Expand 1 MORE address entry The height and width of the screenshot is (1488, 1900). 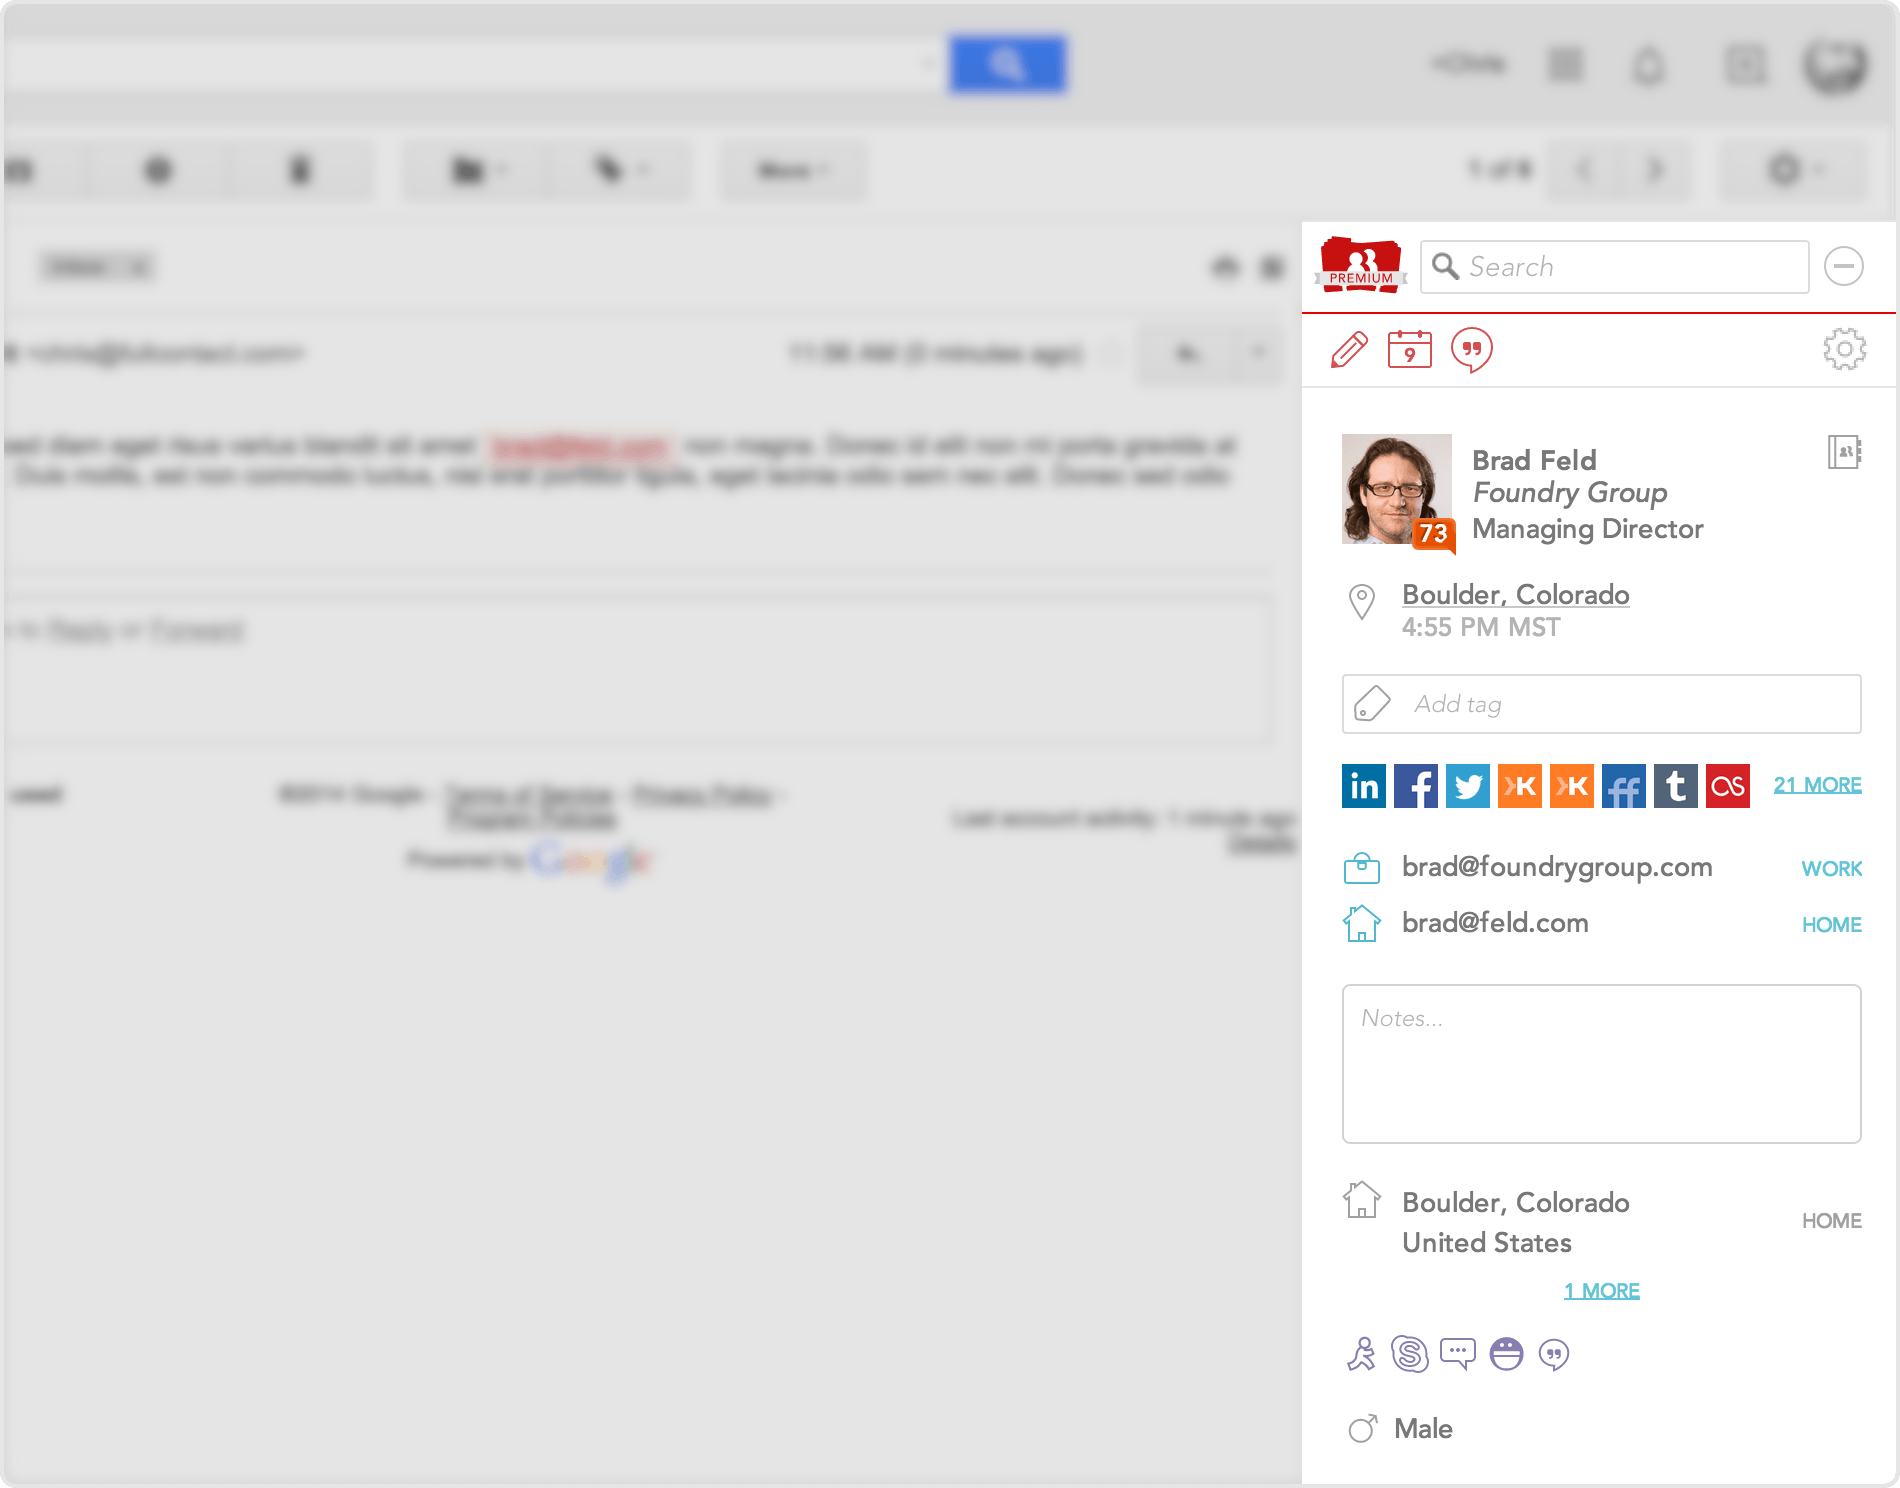pos(1602,1290)
